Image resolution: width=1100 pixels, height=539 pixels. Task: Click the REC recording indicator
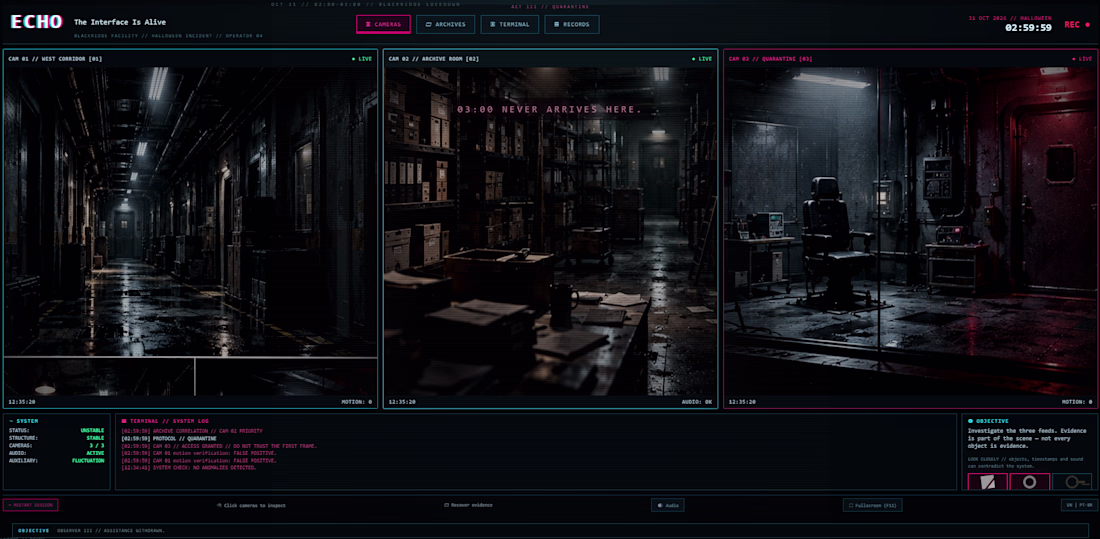coord(1077,25)
